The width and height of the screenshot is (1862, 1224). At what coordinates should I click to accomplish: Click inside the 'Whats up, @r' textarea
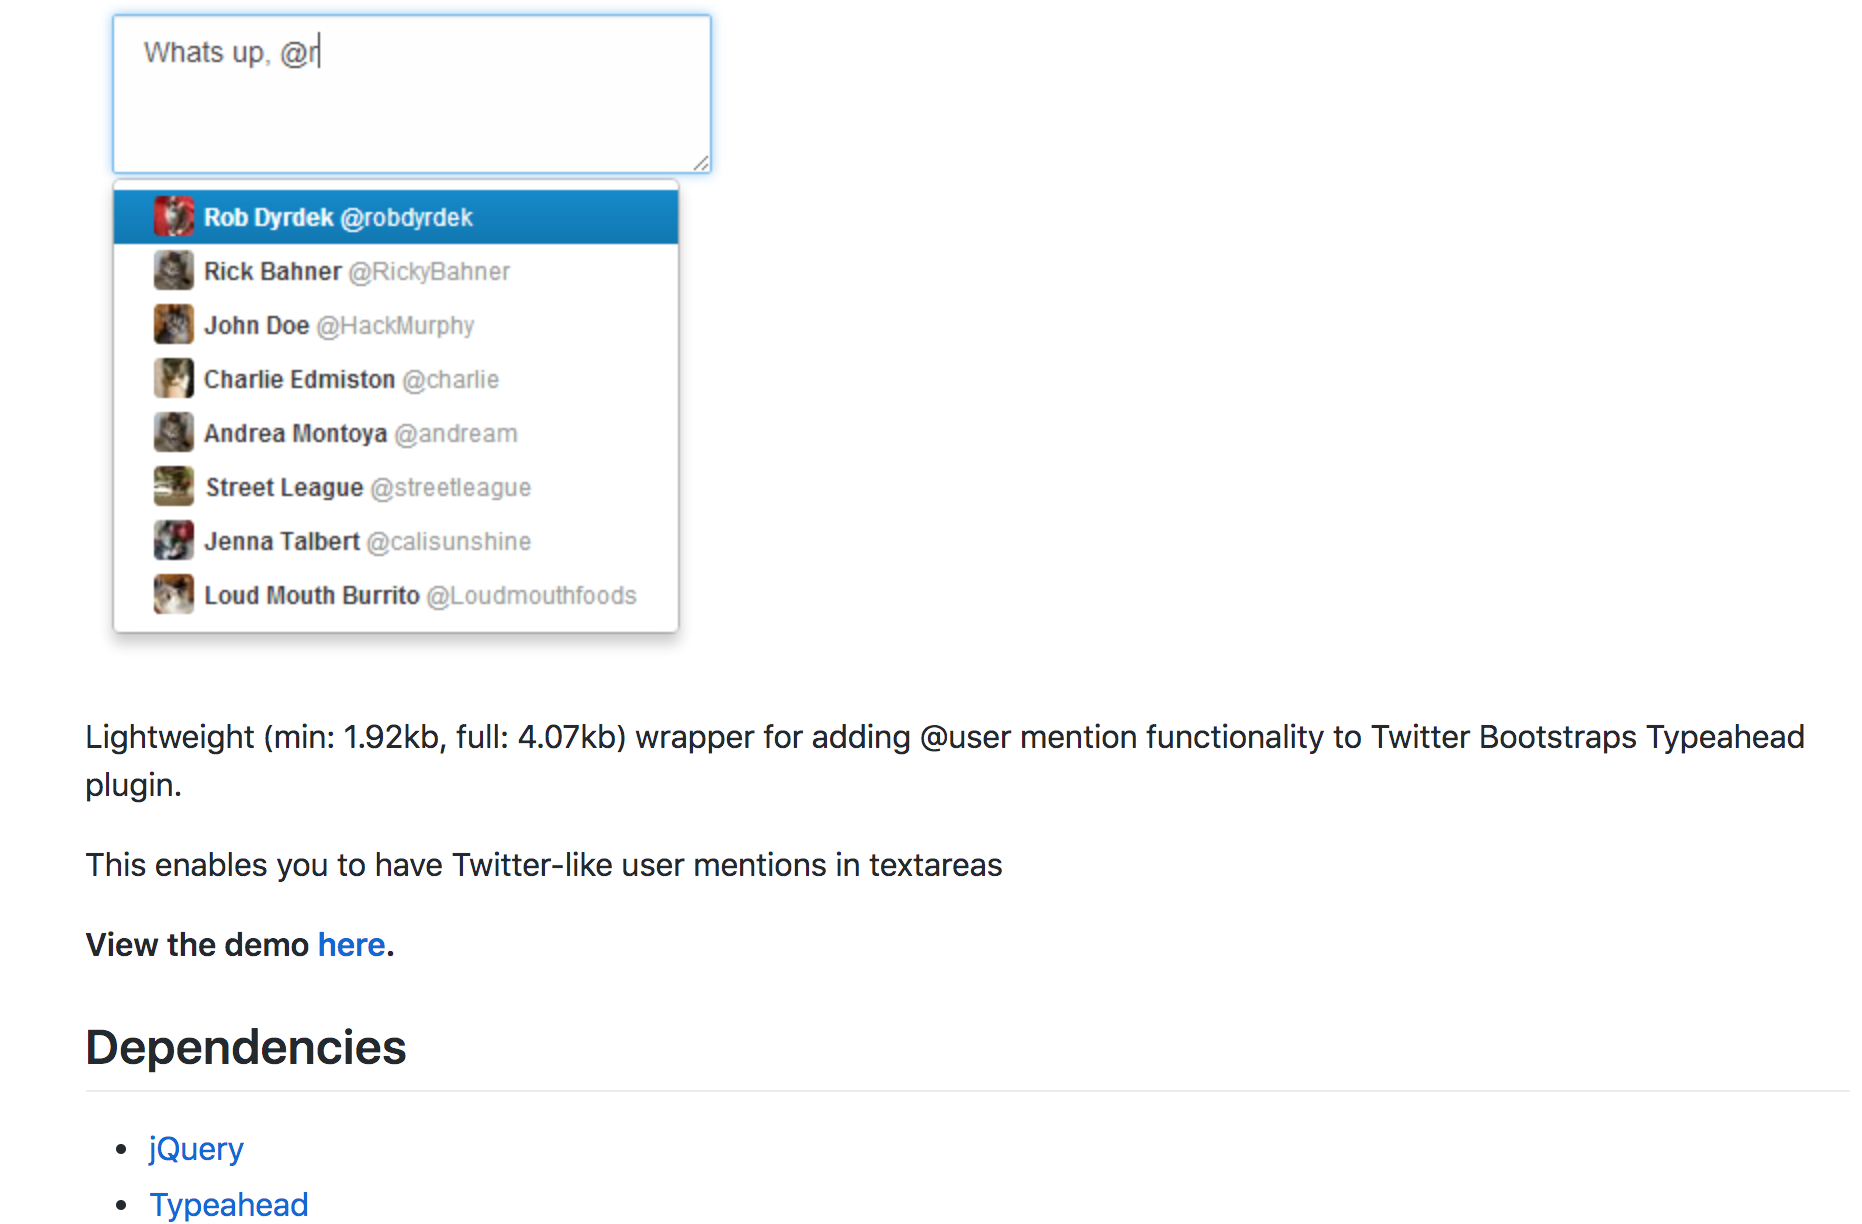coord(412,94)
